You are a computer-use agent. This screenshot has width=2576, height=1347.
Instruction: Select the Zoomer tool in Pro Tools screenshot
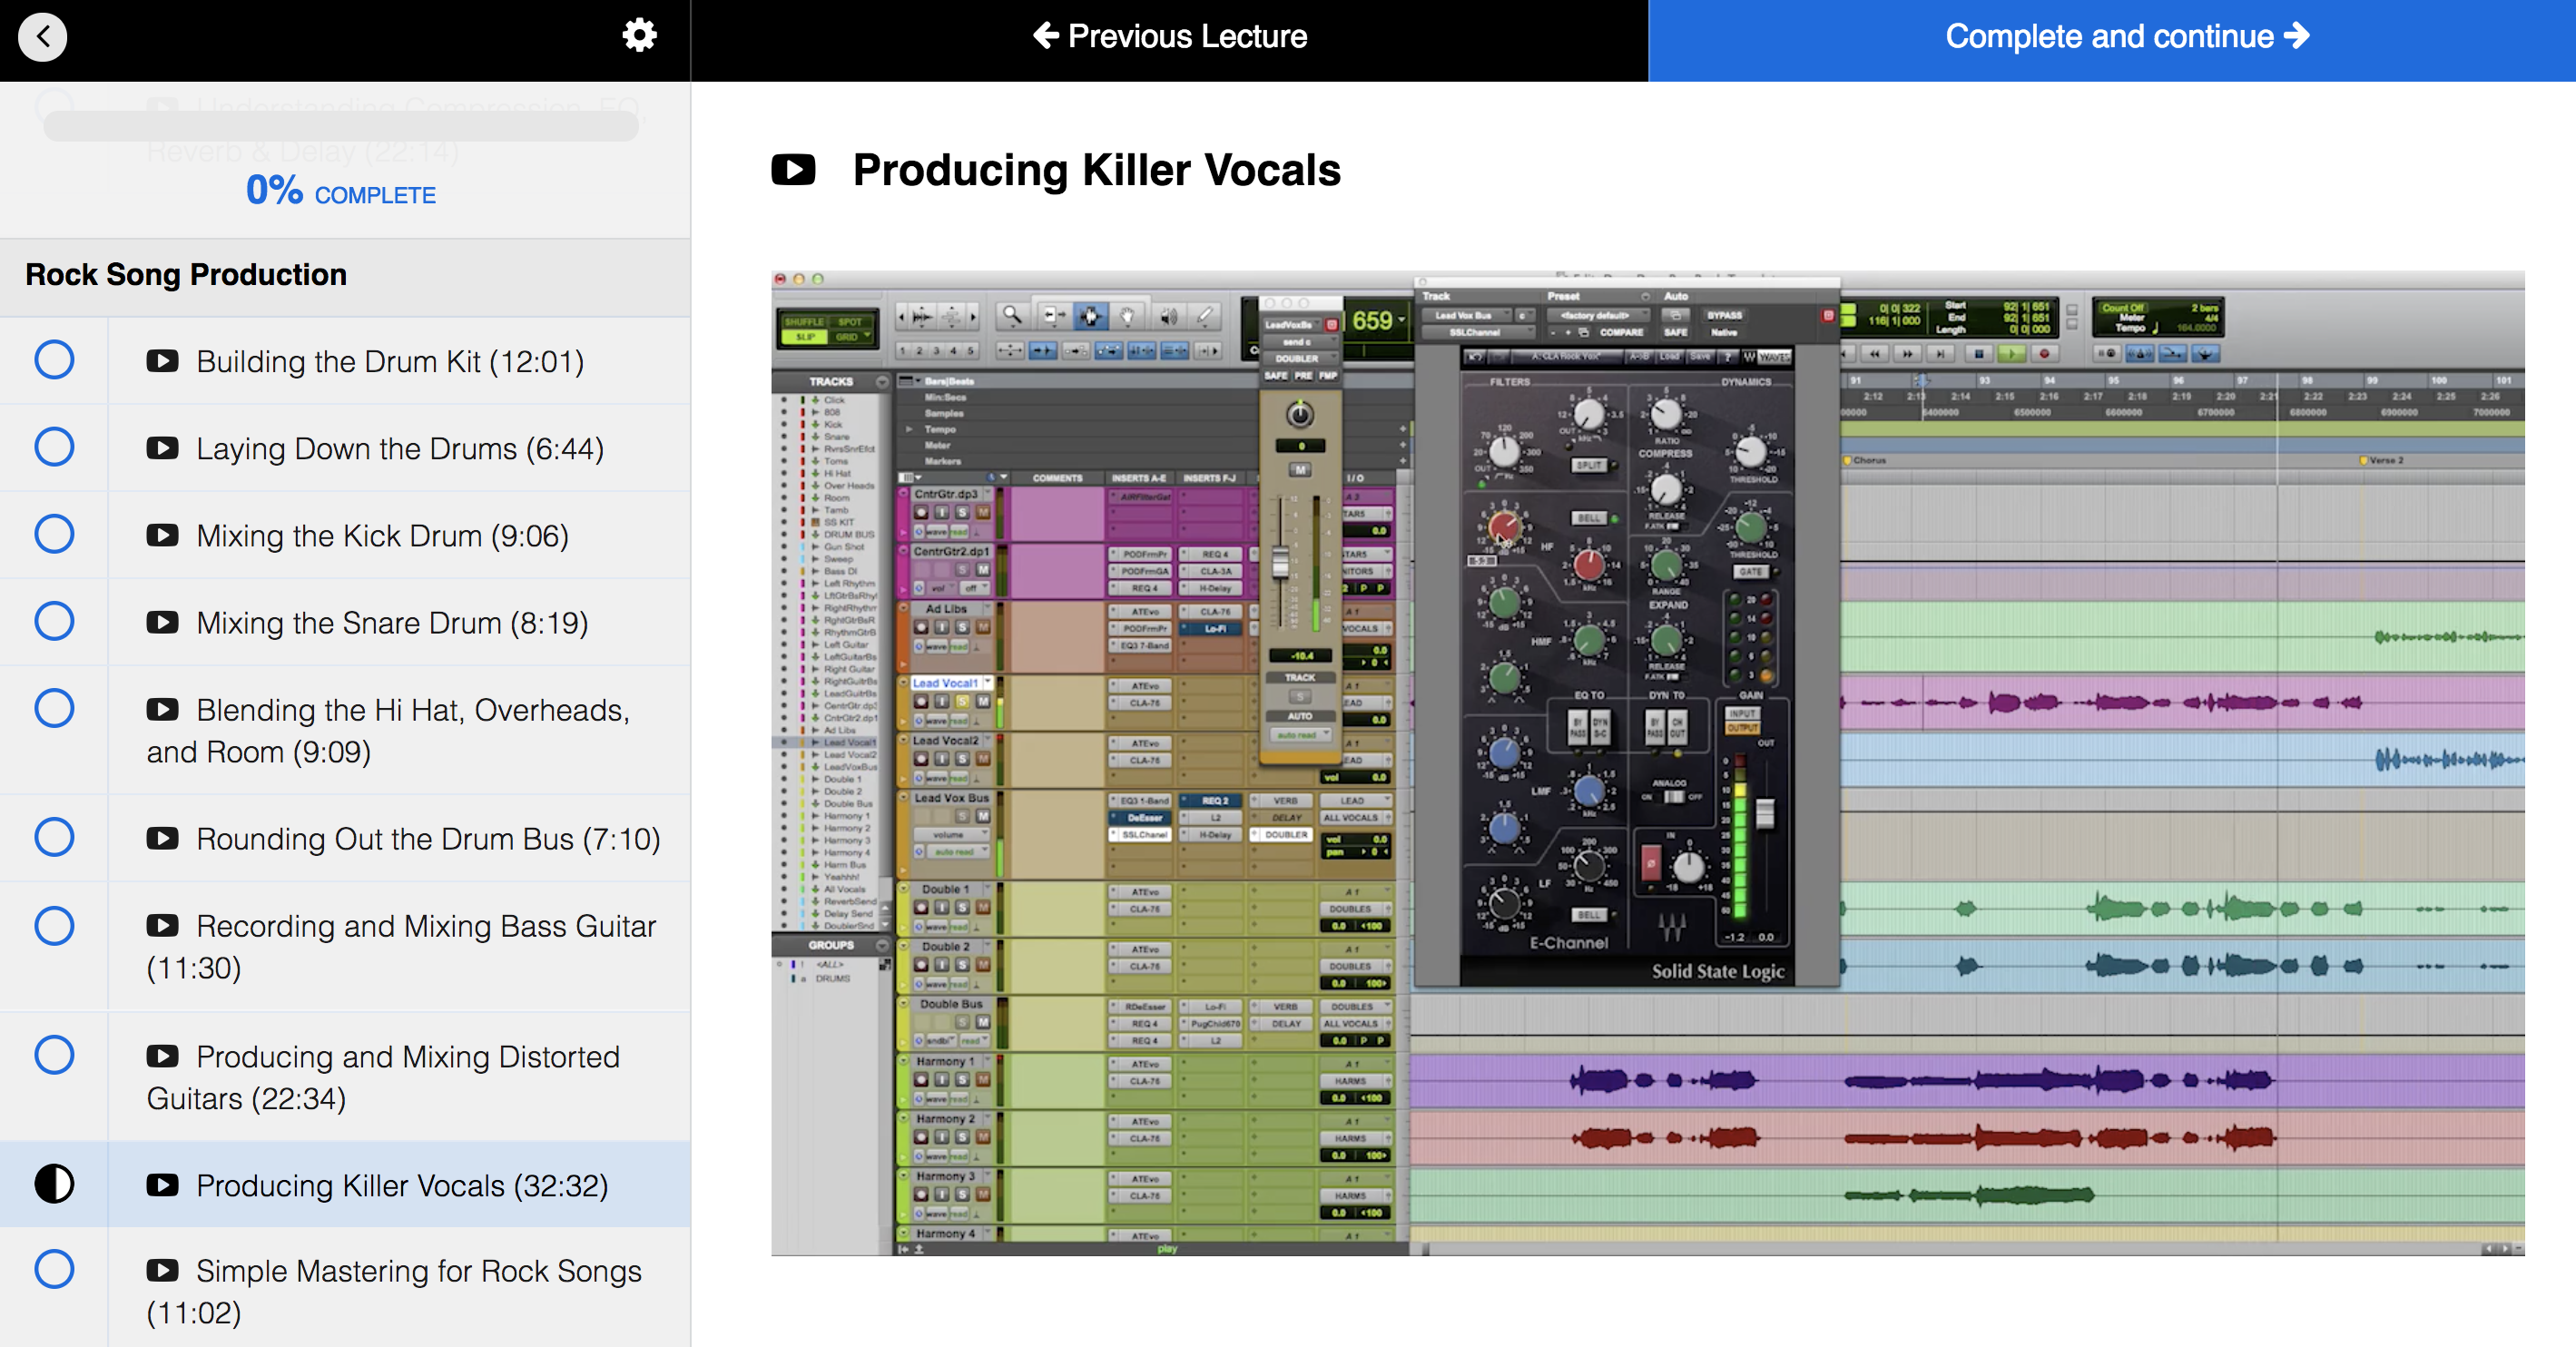[1012, 316]
